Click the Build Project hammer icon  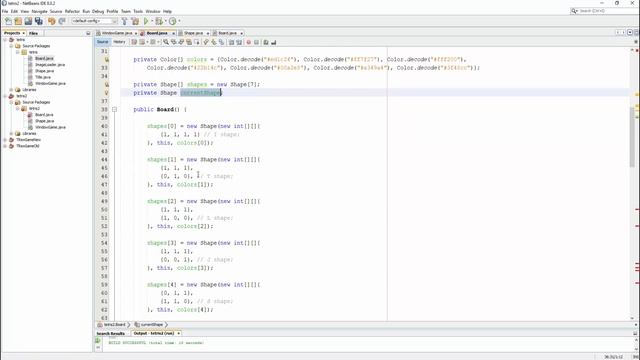[124, 21]
